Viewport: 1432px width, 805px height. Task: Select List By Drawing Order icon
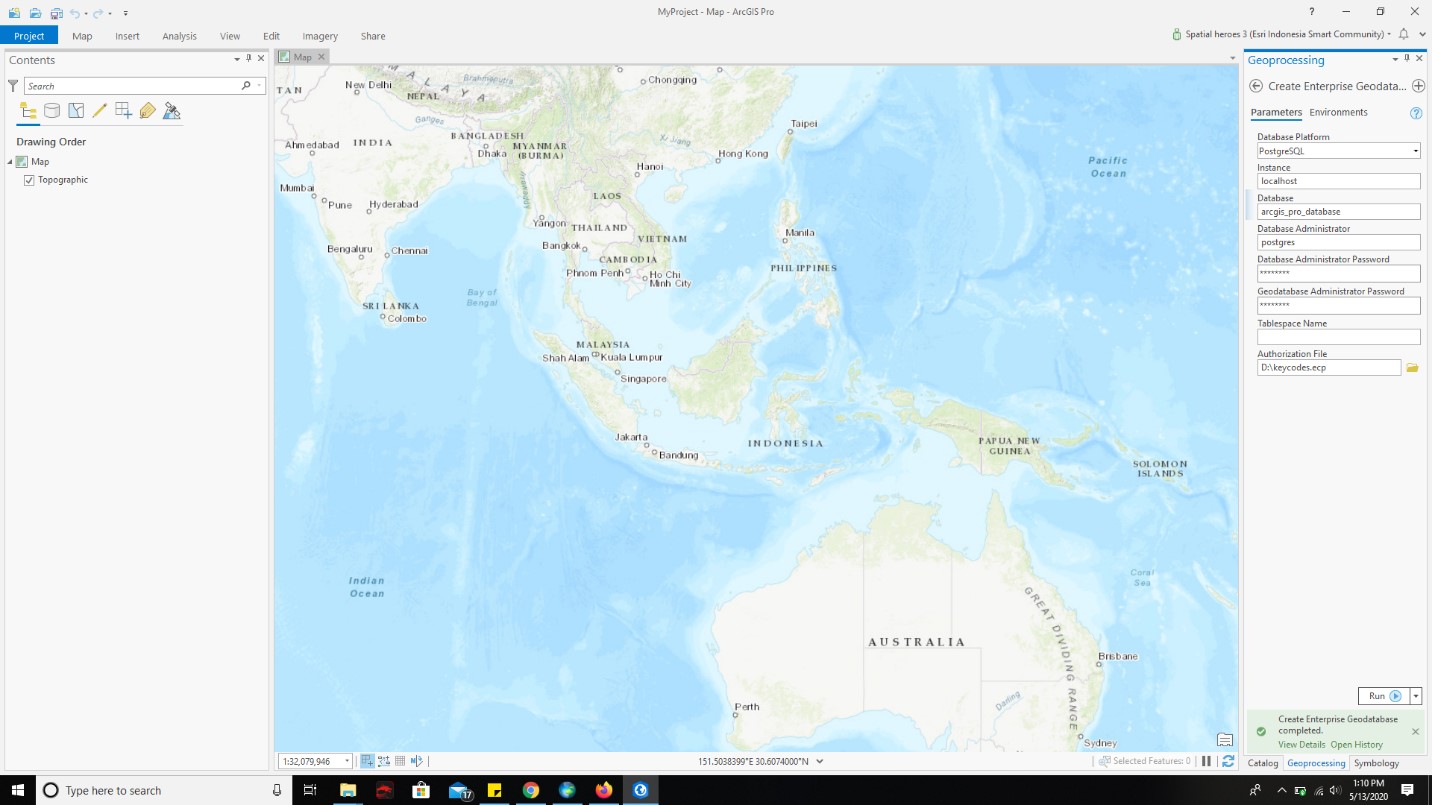pos(28,111)
